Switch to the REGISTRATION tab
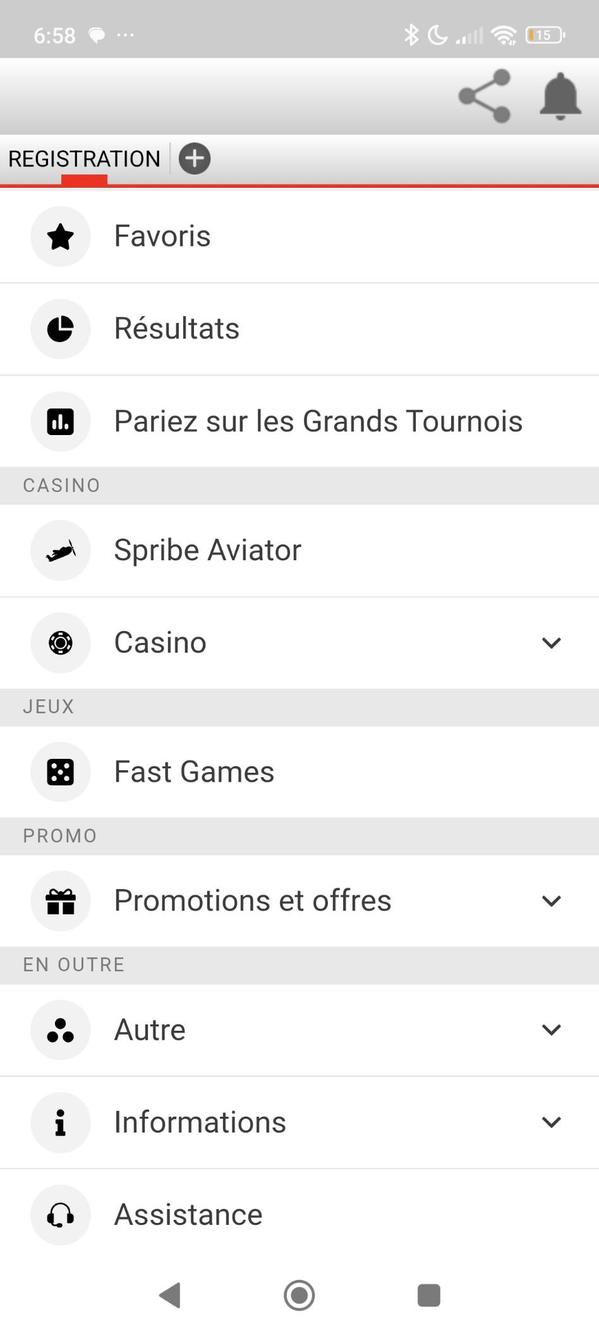599x1333 pixels. tap(84, 158)
